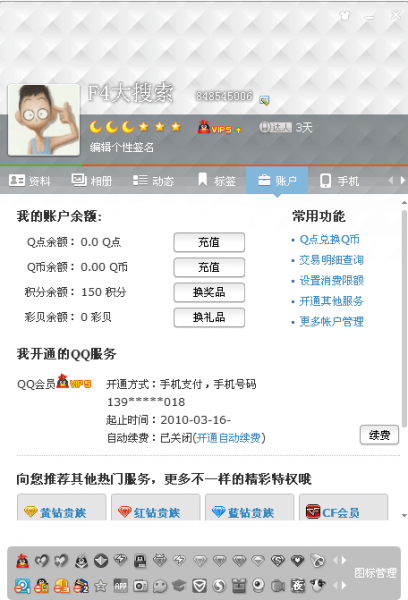Image resolution: width=408 pixels, height=600 pixels.
Task: Click the profile avatar picture
Action: [x=44, y=120]
